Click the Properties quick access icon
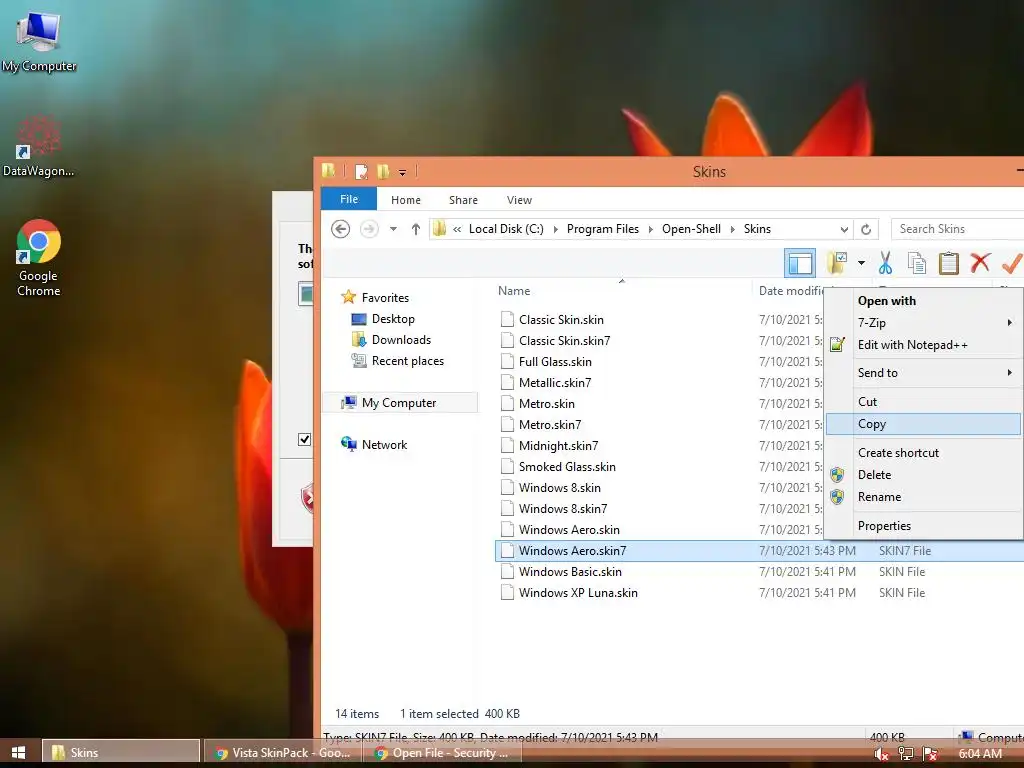The image size is (1024, 768). pyautogui.click(x=360, y=172)
